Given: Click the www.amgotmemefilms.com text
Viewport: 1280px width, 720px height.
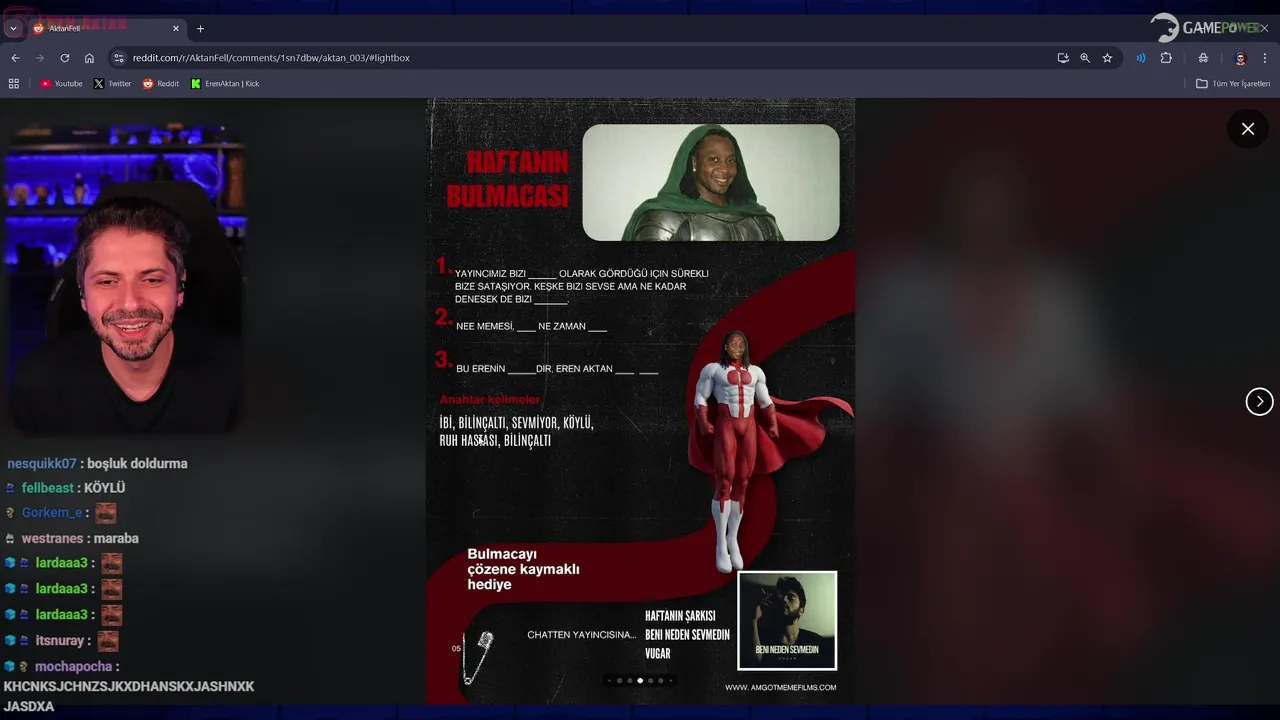Looking at the screenshot, I should tap(781, 687).
